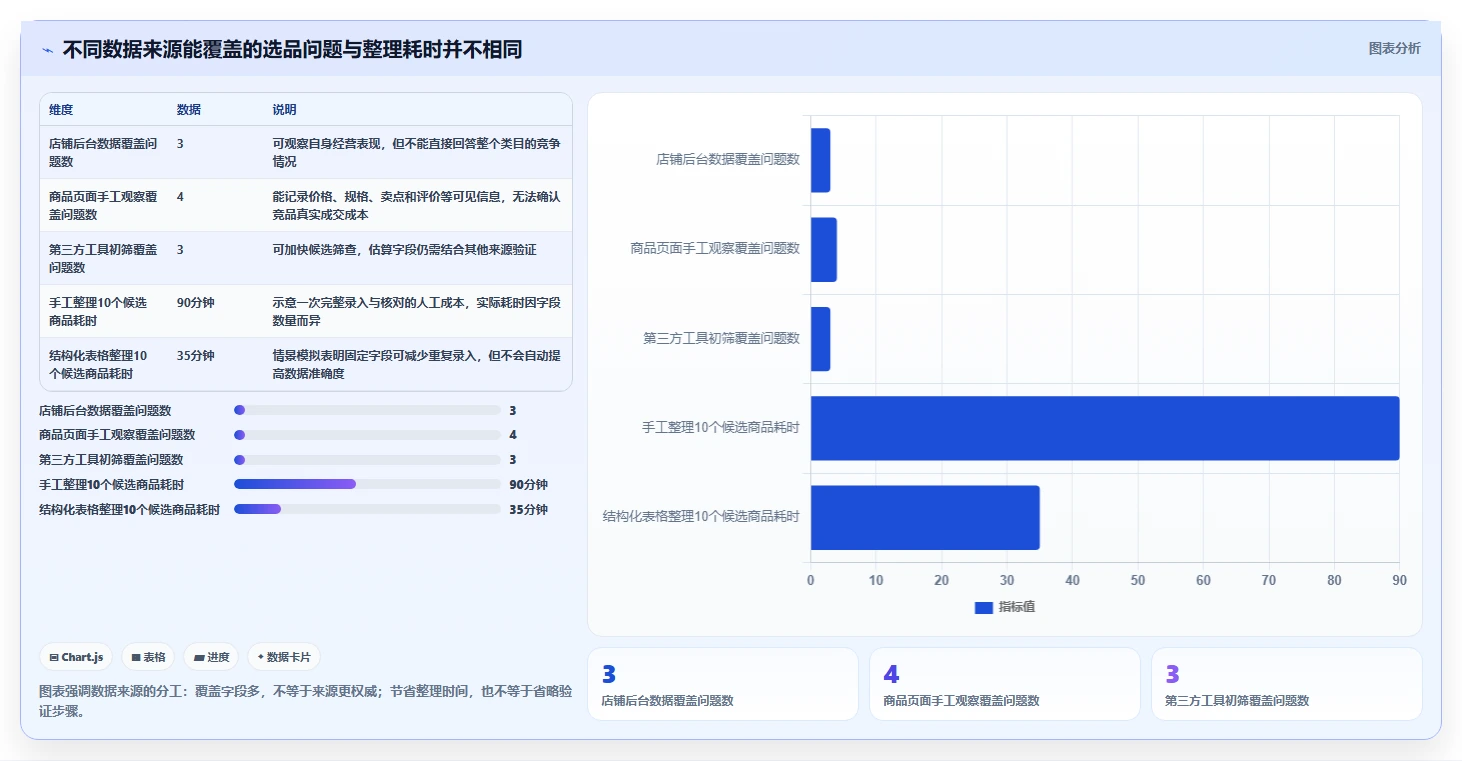Toggle the blue 指标值 legend swatch

(984, 608)
